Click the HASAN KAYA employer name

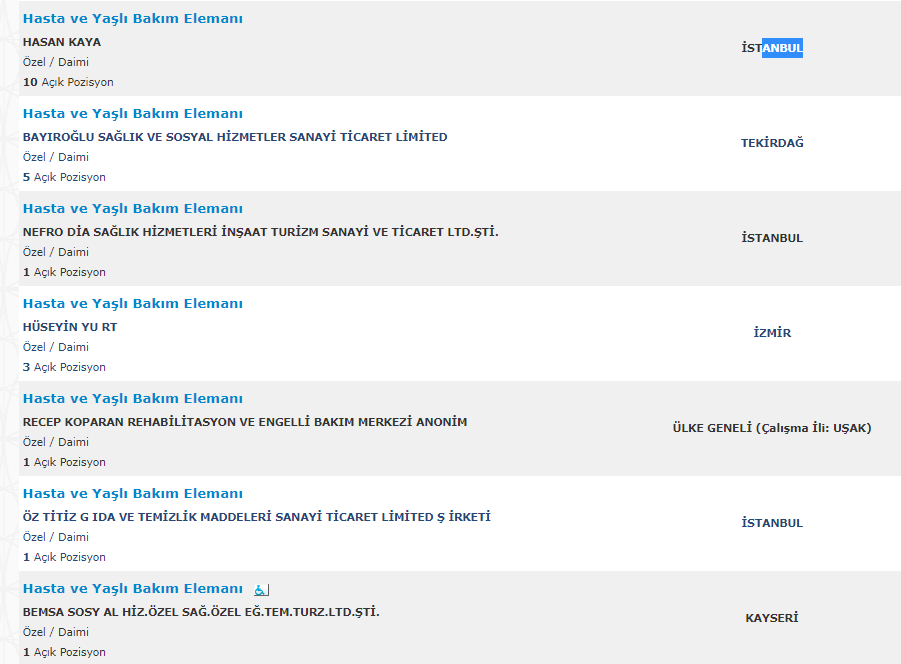click(62, 42)
